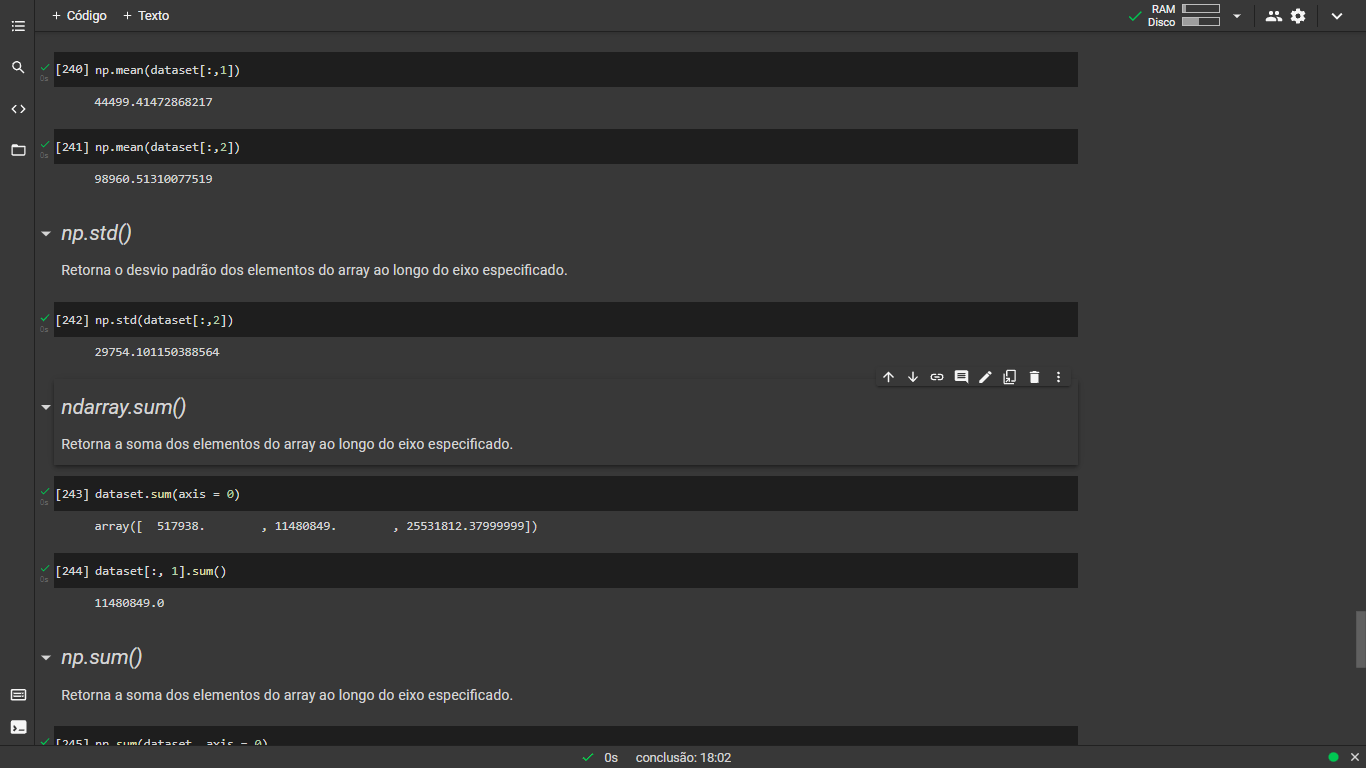The width and height of the screenshot is (1366, 768).
Task: Open the search and replace panel
Action: (x=18, y=67)
